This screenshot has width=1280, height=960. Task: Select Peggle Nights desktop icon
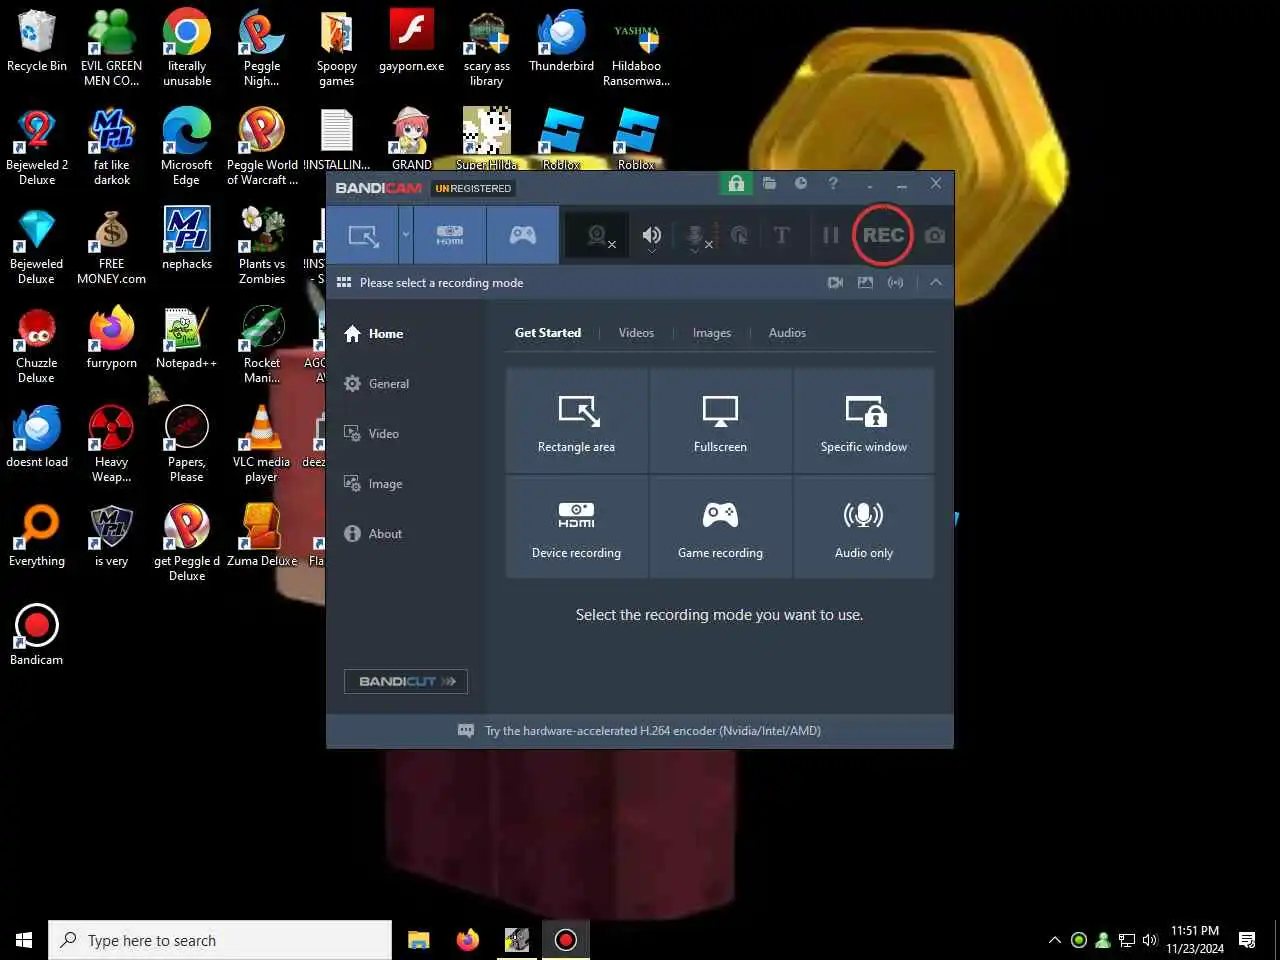(x=261, y=48)
